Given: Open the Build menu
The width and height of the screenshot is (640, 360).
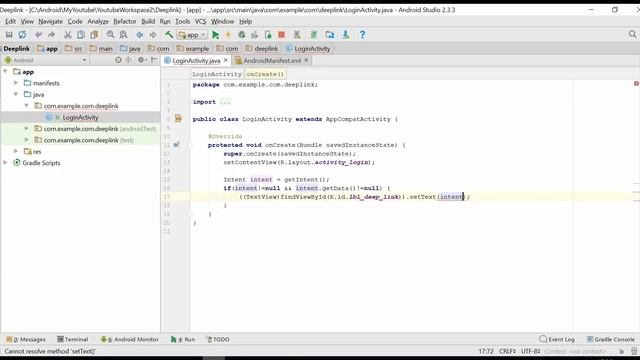Looking at the screenshot, I should (148, 21).
